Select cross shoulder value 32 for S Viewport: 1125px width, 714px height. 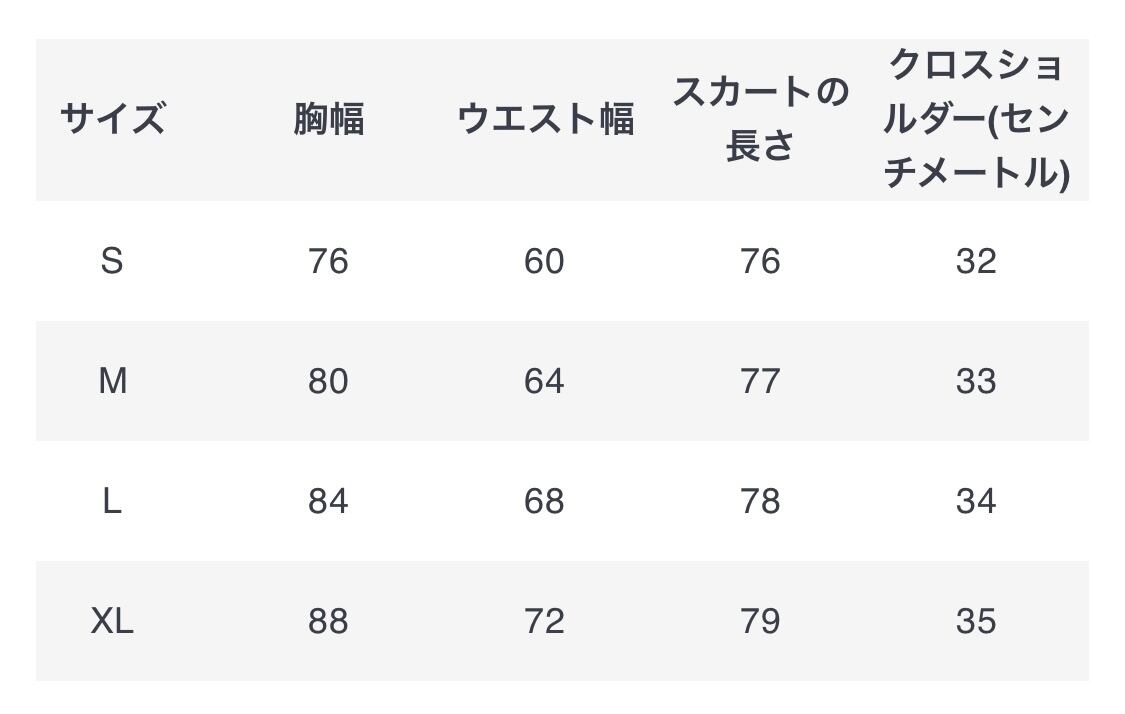click(x=976, y=261)
